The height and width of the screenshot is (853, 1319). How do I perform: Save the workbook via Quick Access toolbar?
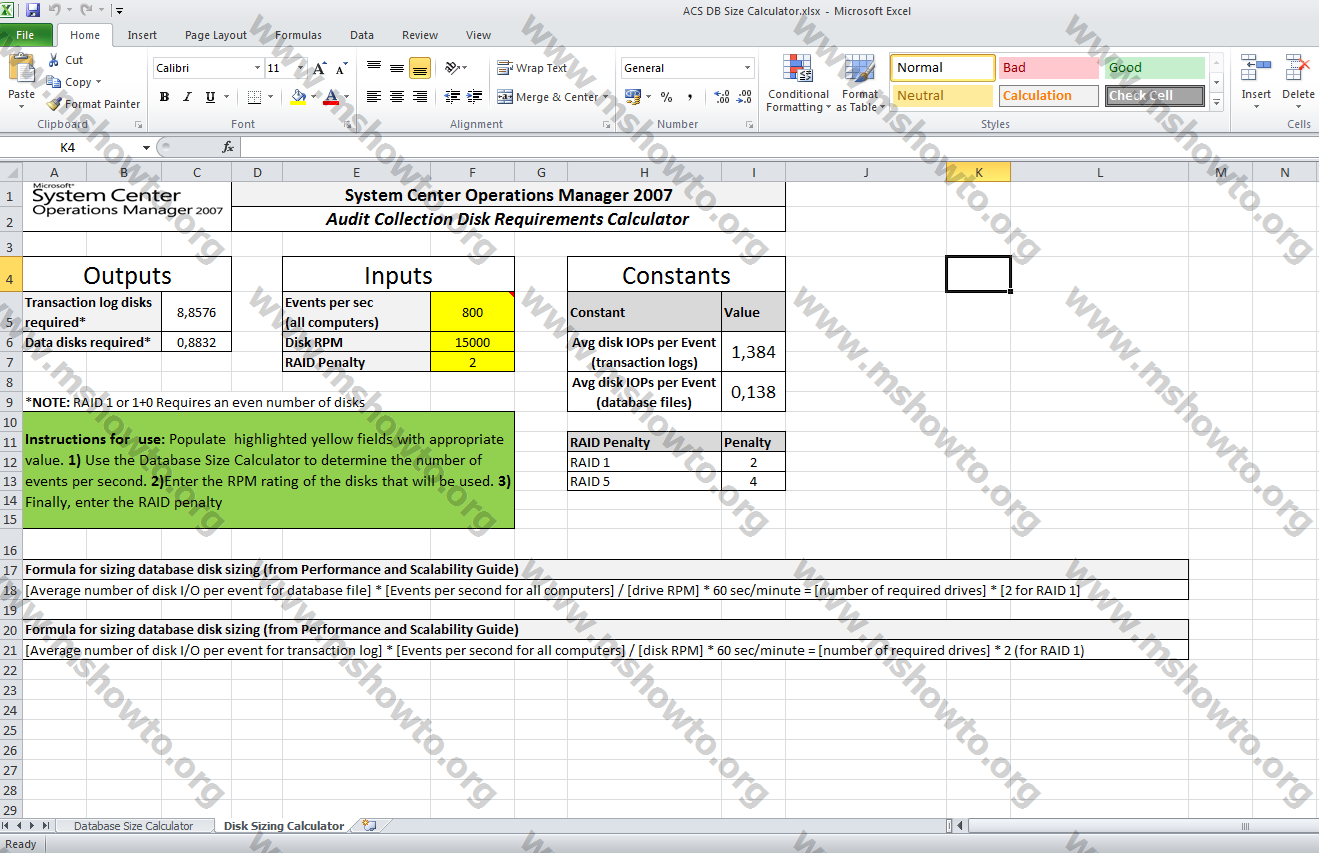[x=32, y=10]
